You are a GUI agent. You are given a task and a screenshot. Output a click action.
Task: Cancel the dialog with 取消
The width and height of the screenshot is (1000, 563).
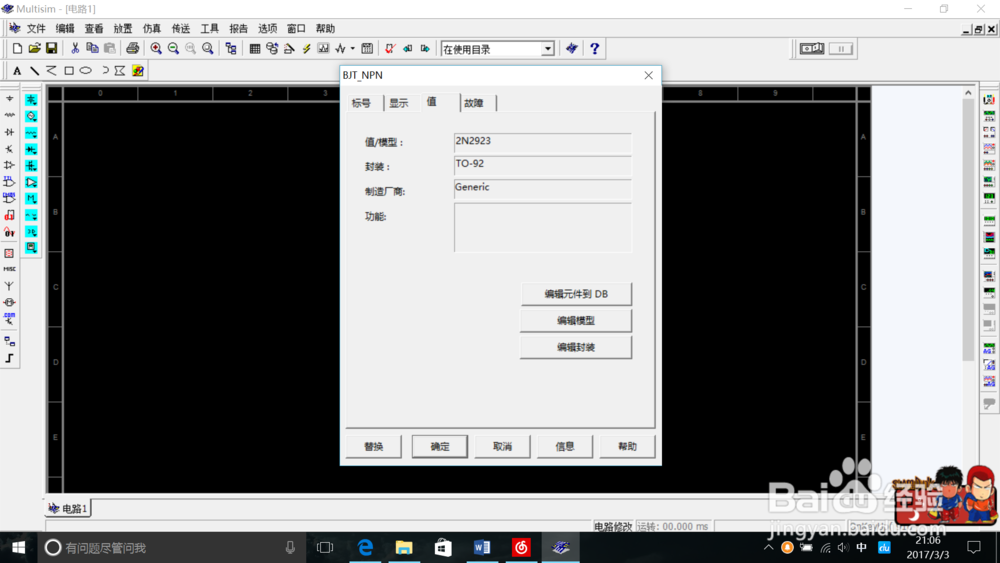pyautogui.click(x=503, y=446)
